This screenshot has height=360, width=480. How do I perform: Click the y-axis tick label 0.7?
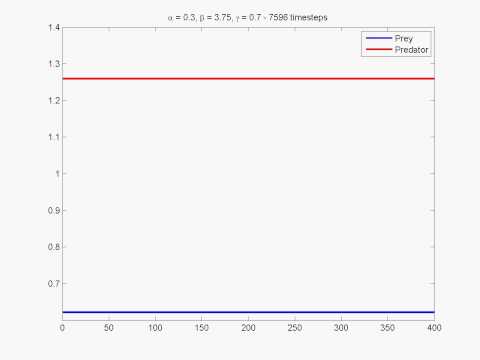click(x=54, y=284)
